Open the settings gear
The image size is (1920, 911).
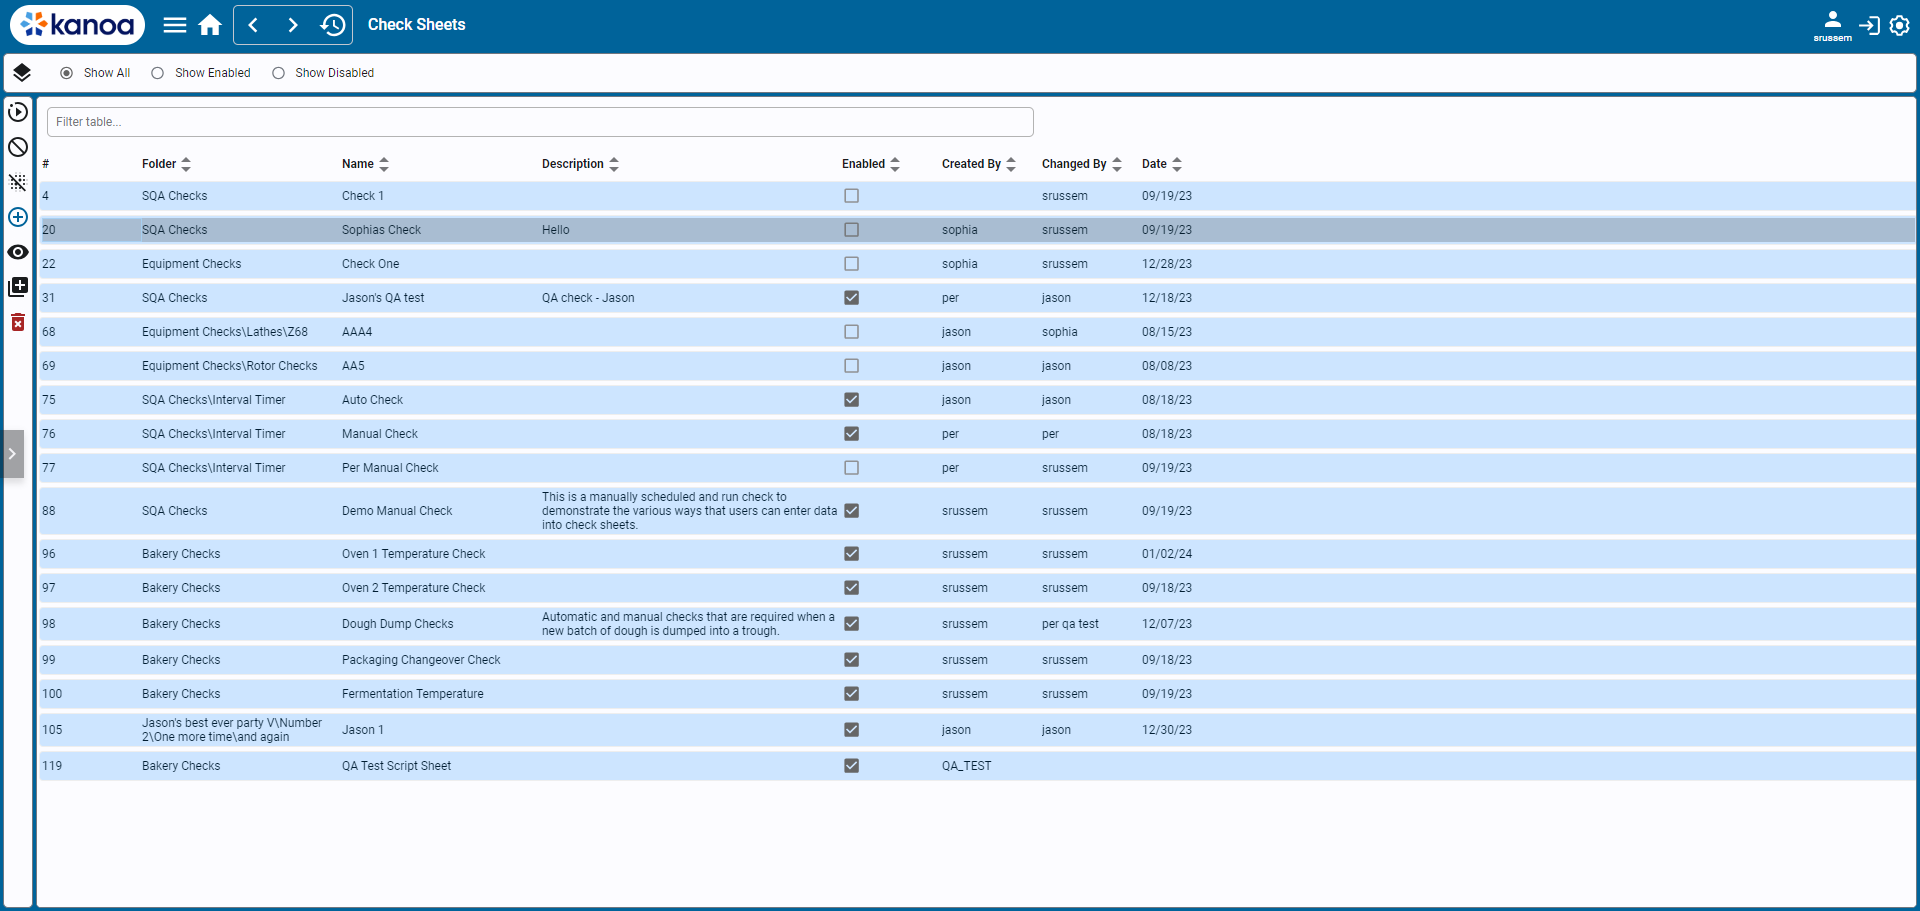tap(1900, 25)
